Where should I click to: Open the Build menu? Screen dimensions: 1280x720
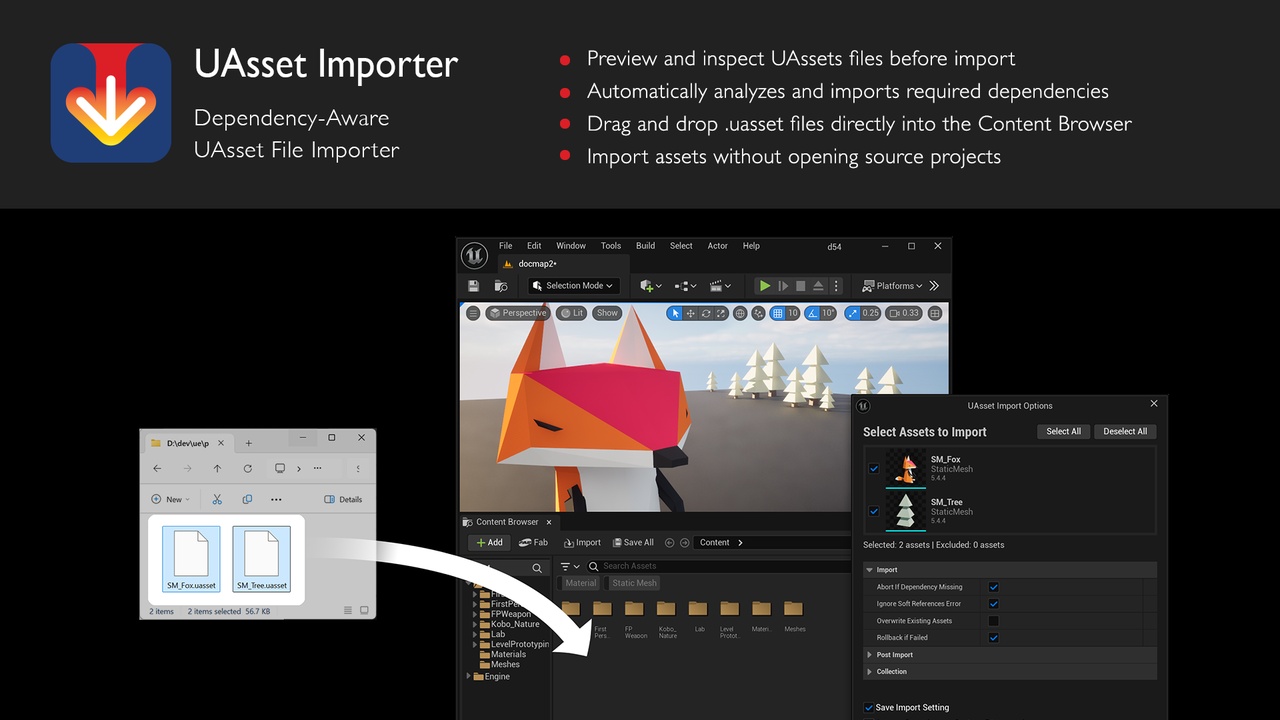(x=646, y=246)
